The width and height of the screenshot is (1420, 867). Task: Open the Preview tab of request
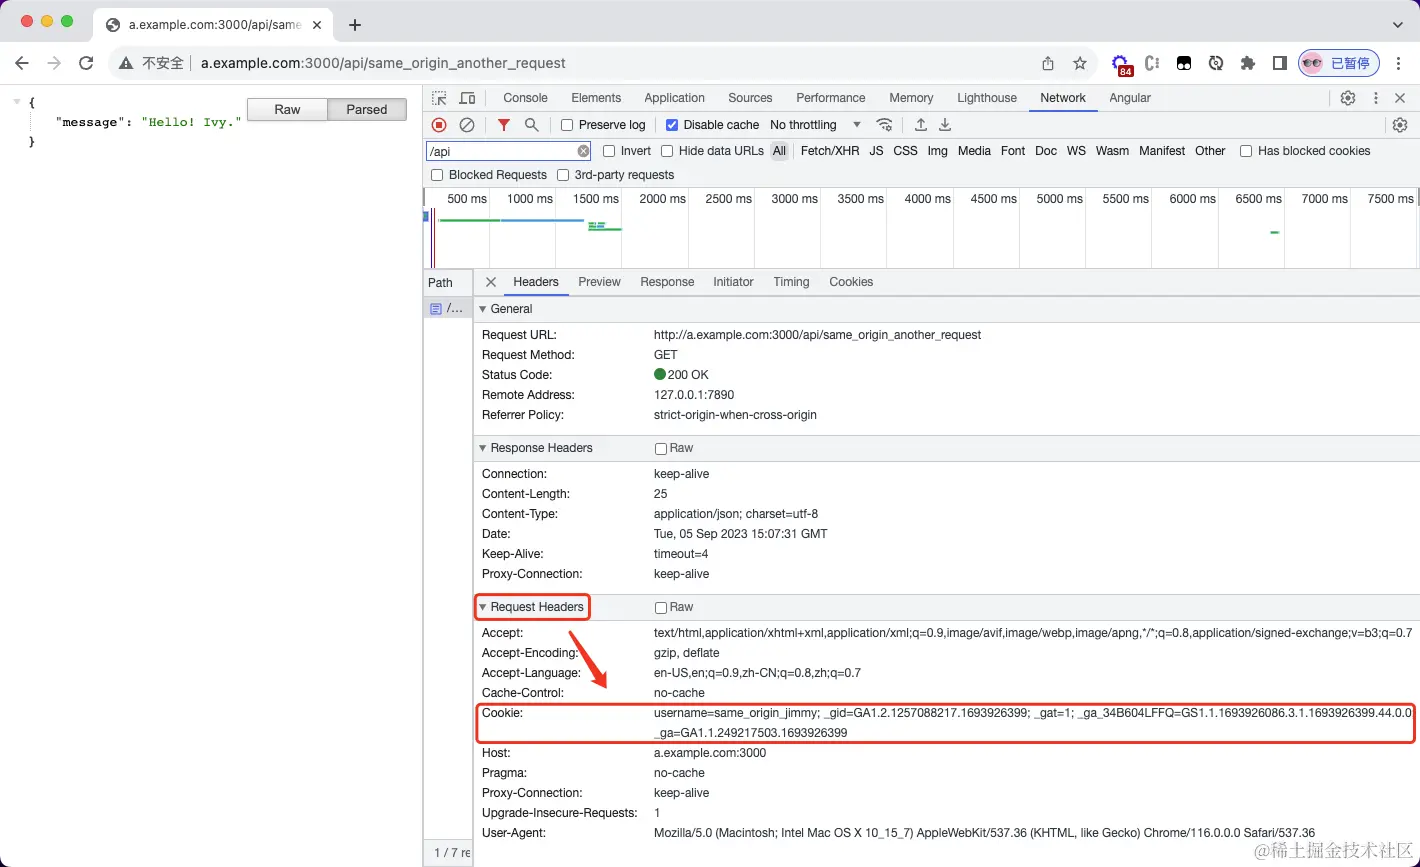coord(599,282)
